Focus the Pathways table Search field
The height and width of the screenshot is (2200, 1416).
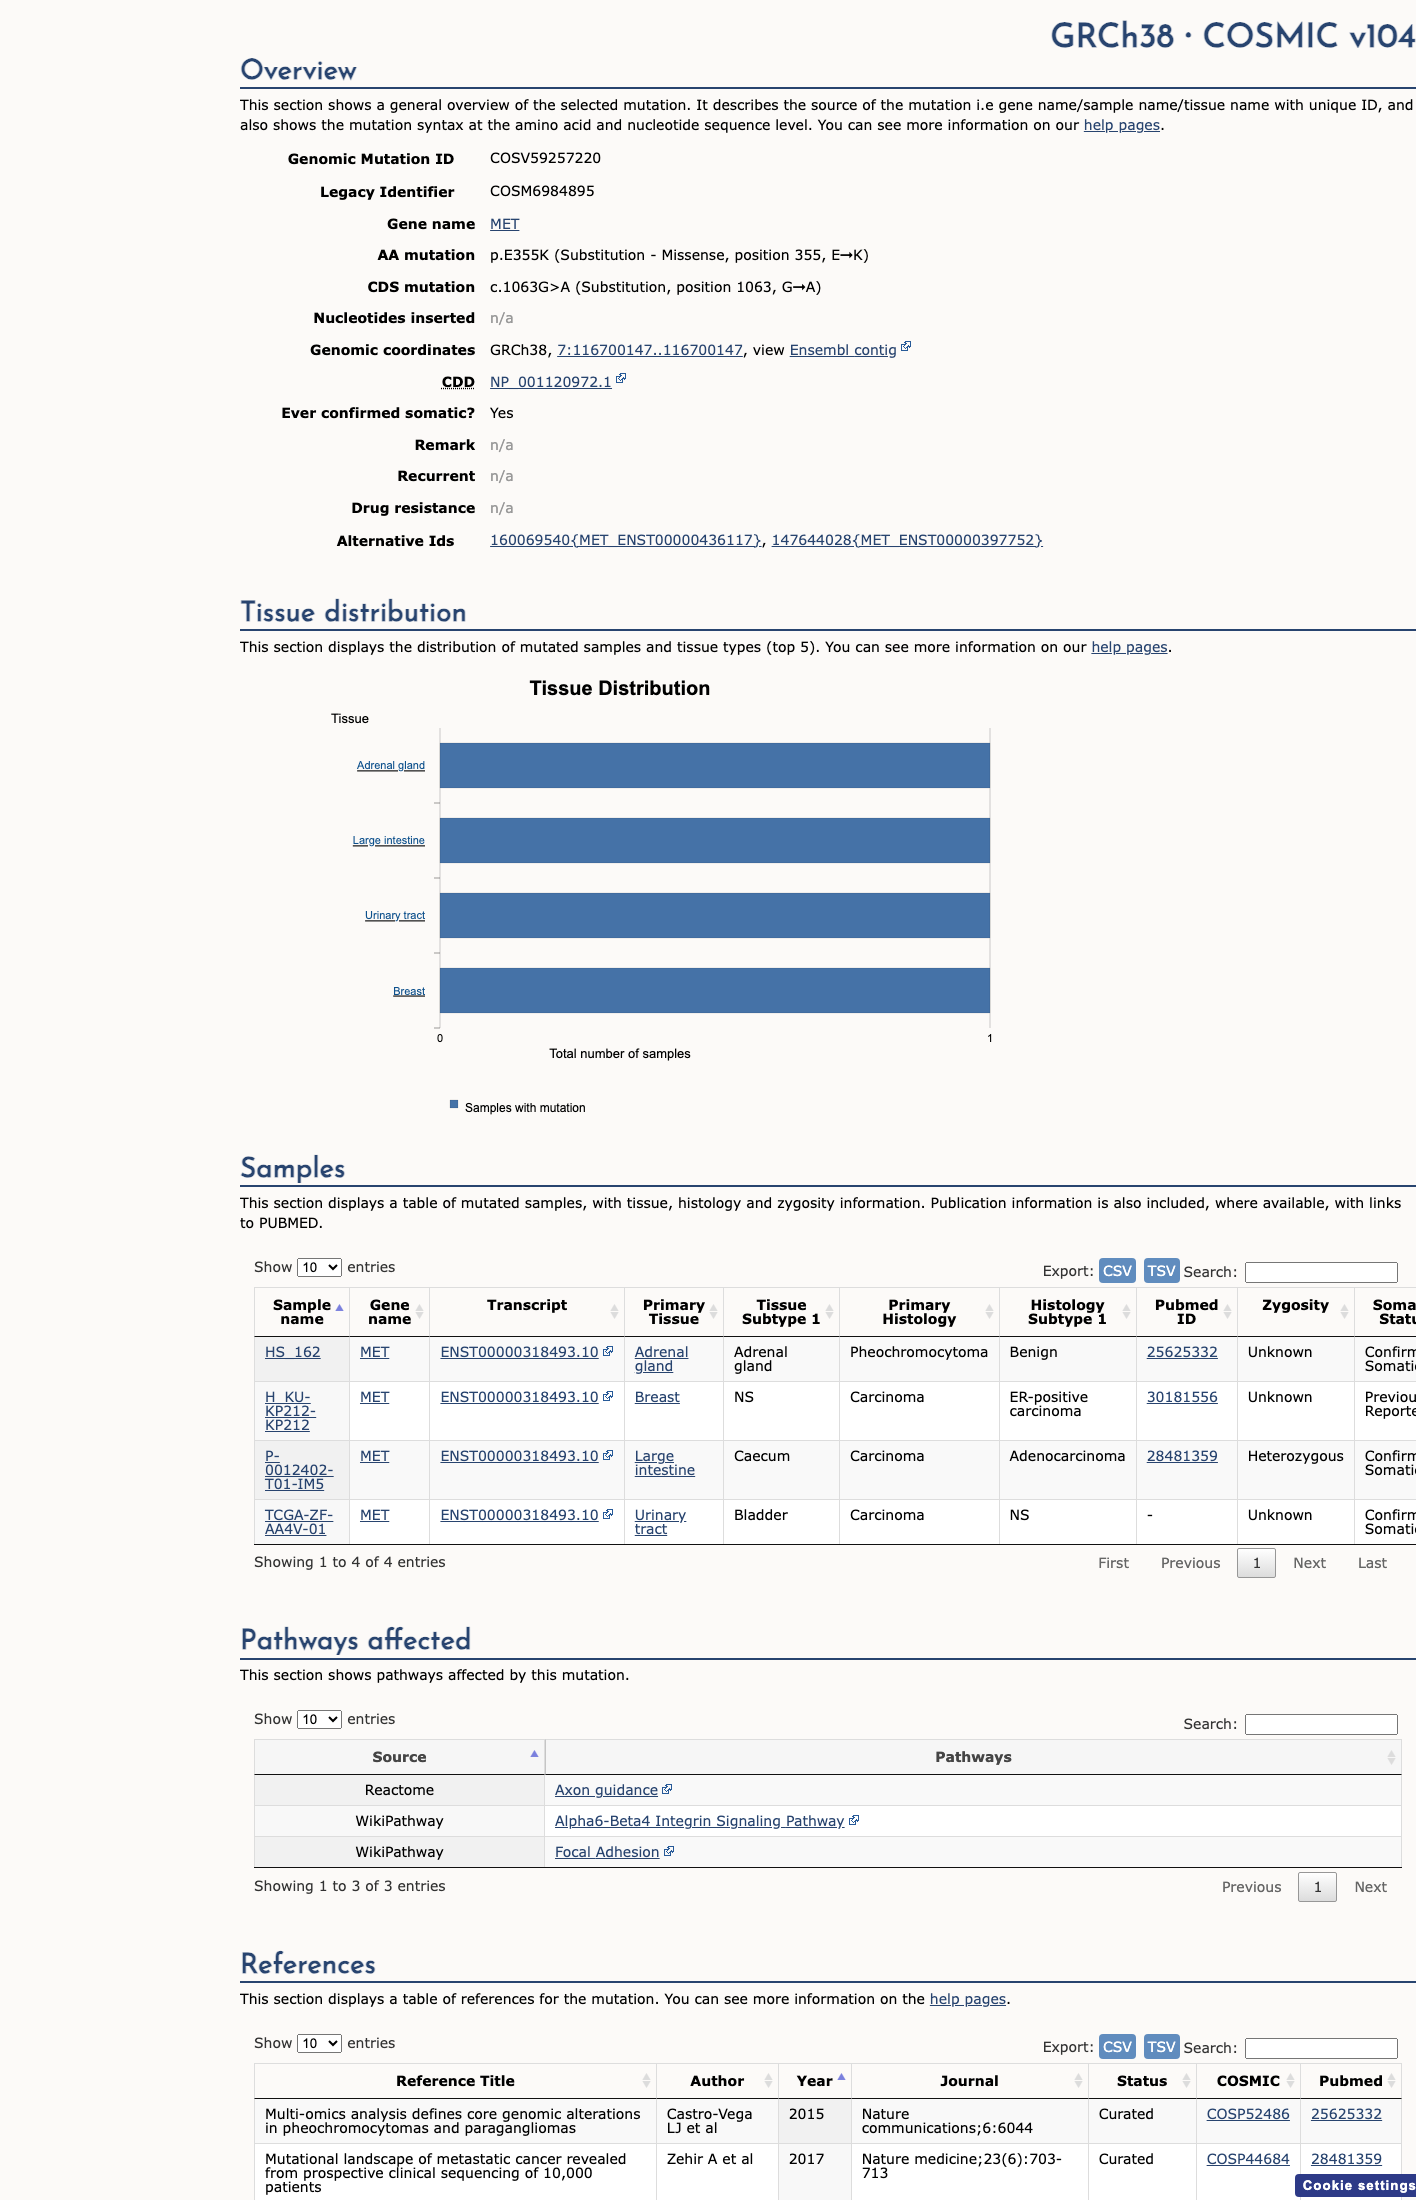pyautogui.click(x=1321, y=1724)
